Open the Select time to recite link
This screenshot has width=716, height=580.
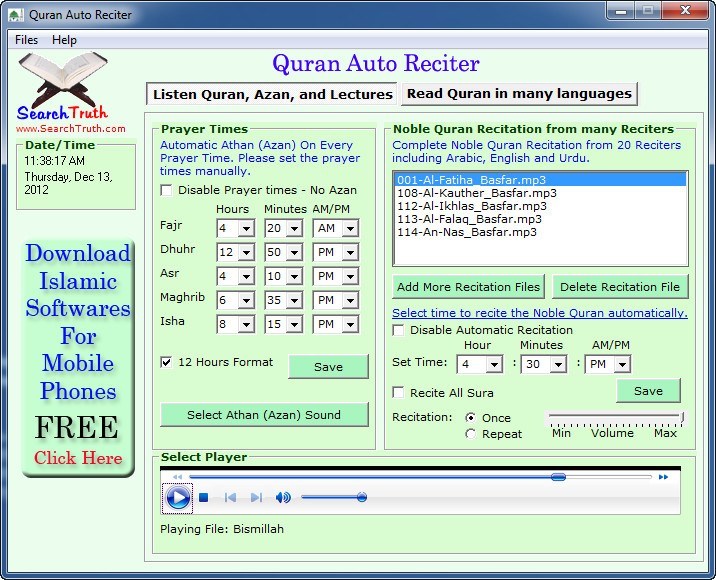(x=540, y=313)
